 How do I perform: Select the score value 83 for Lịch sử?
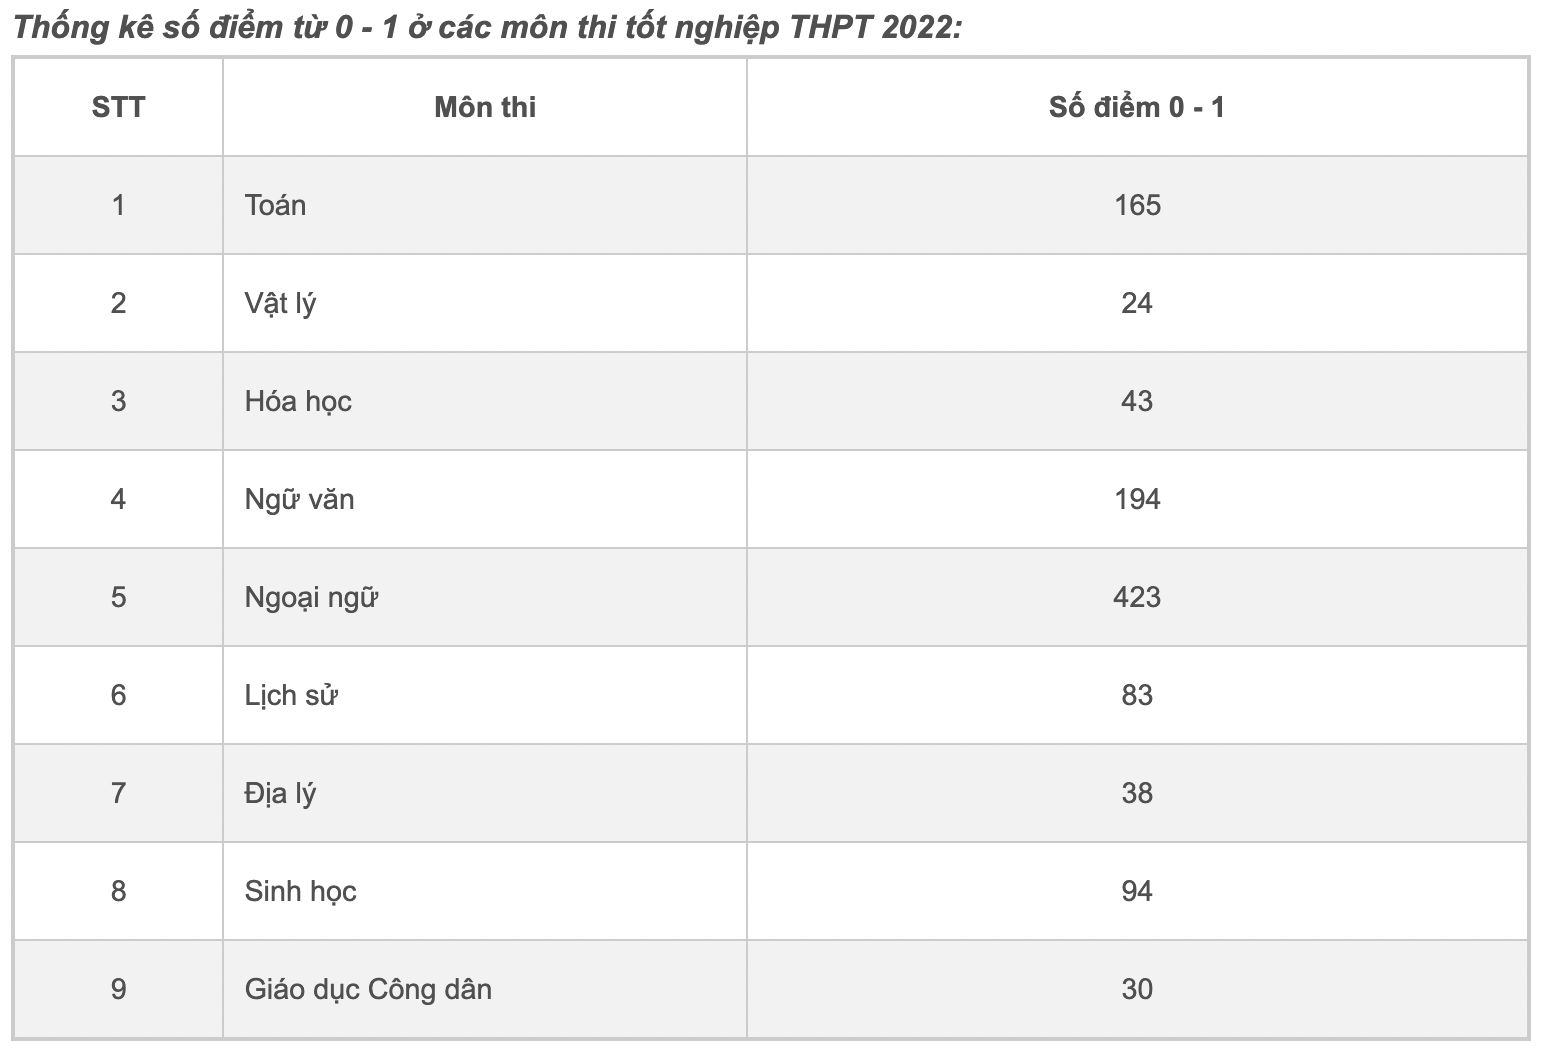(1137, 695)
